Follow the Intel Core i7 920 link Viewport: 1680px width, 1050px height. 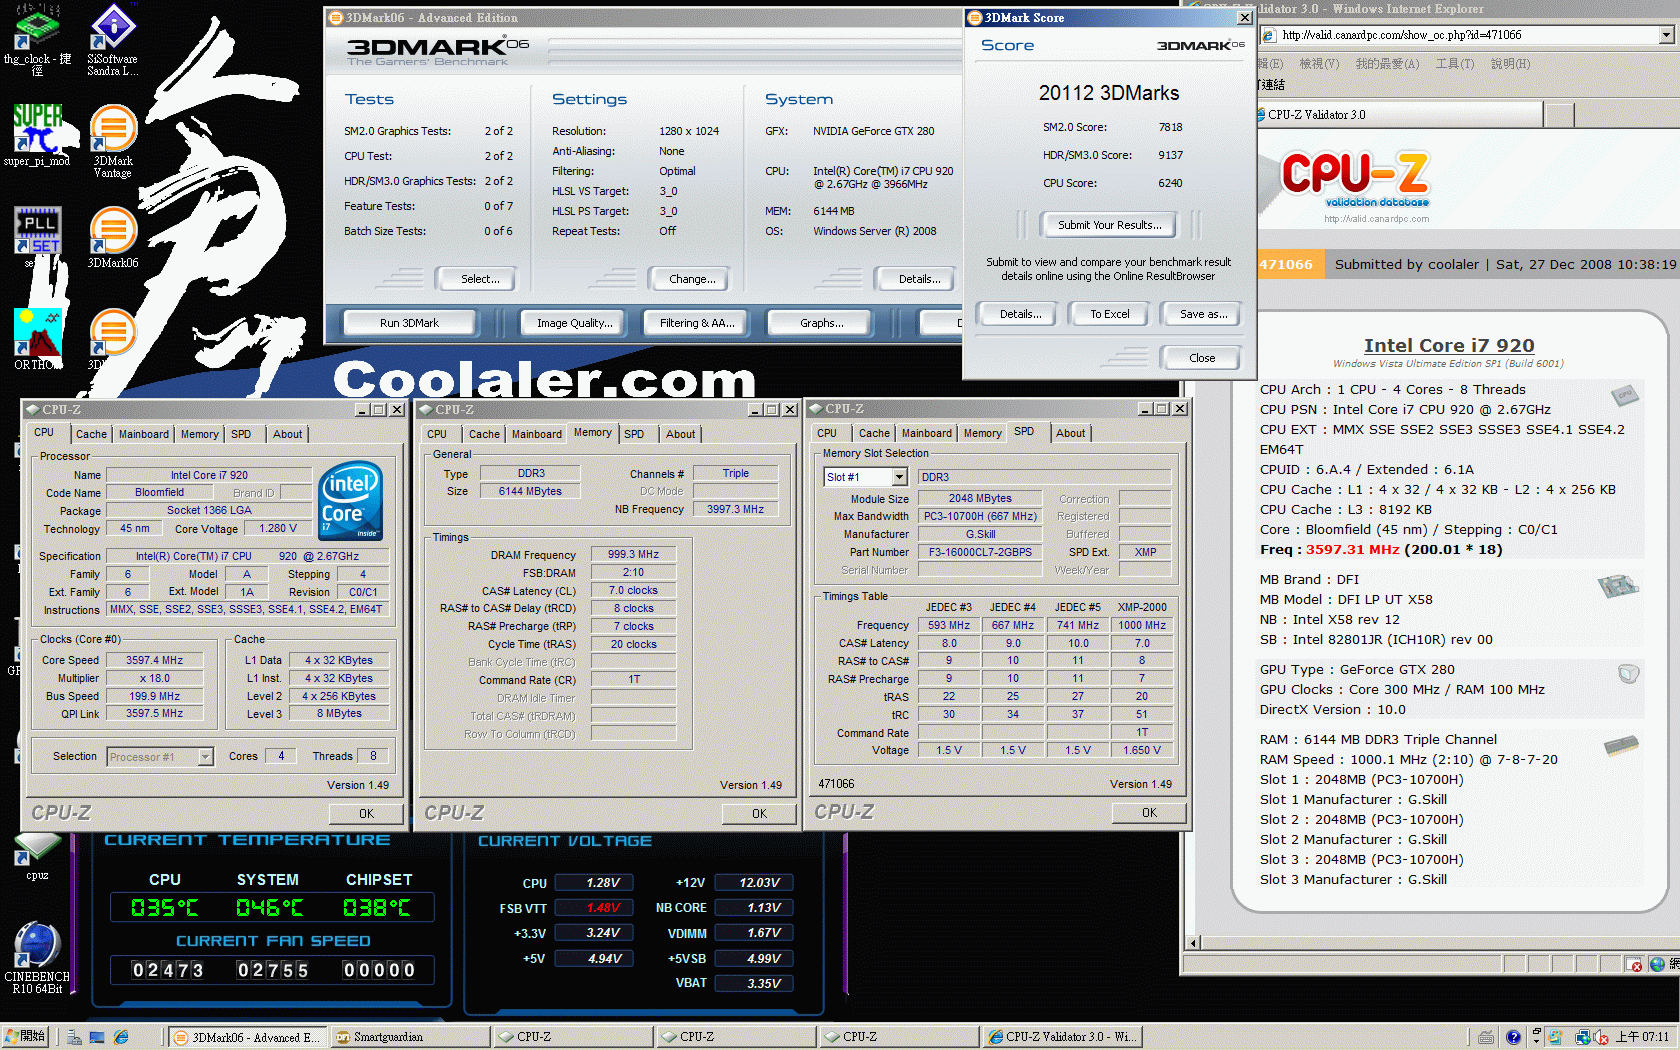pyautogui.click(x=1449, y=346)
